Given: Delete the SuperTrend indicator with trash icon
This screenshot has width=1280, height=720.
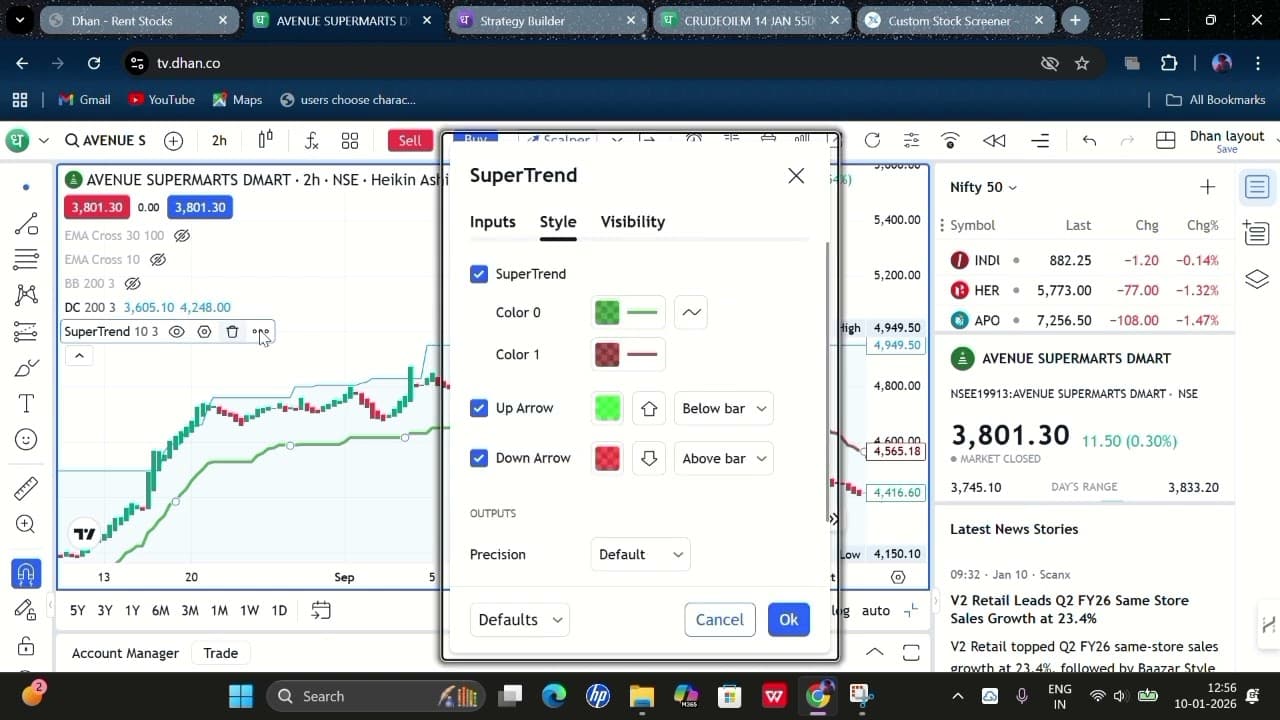Looking at the screenshot, I should pos(232,331).
